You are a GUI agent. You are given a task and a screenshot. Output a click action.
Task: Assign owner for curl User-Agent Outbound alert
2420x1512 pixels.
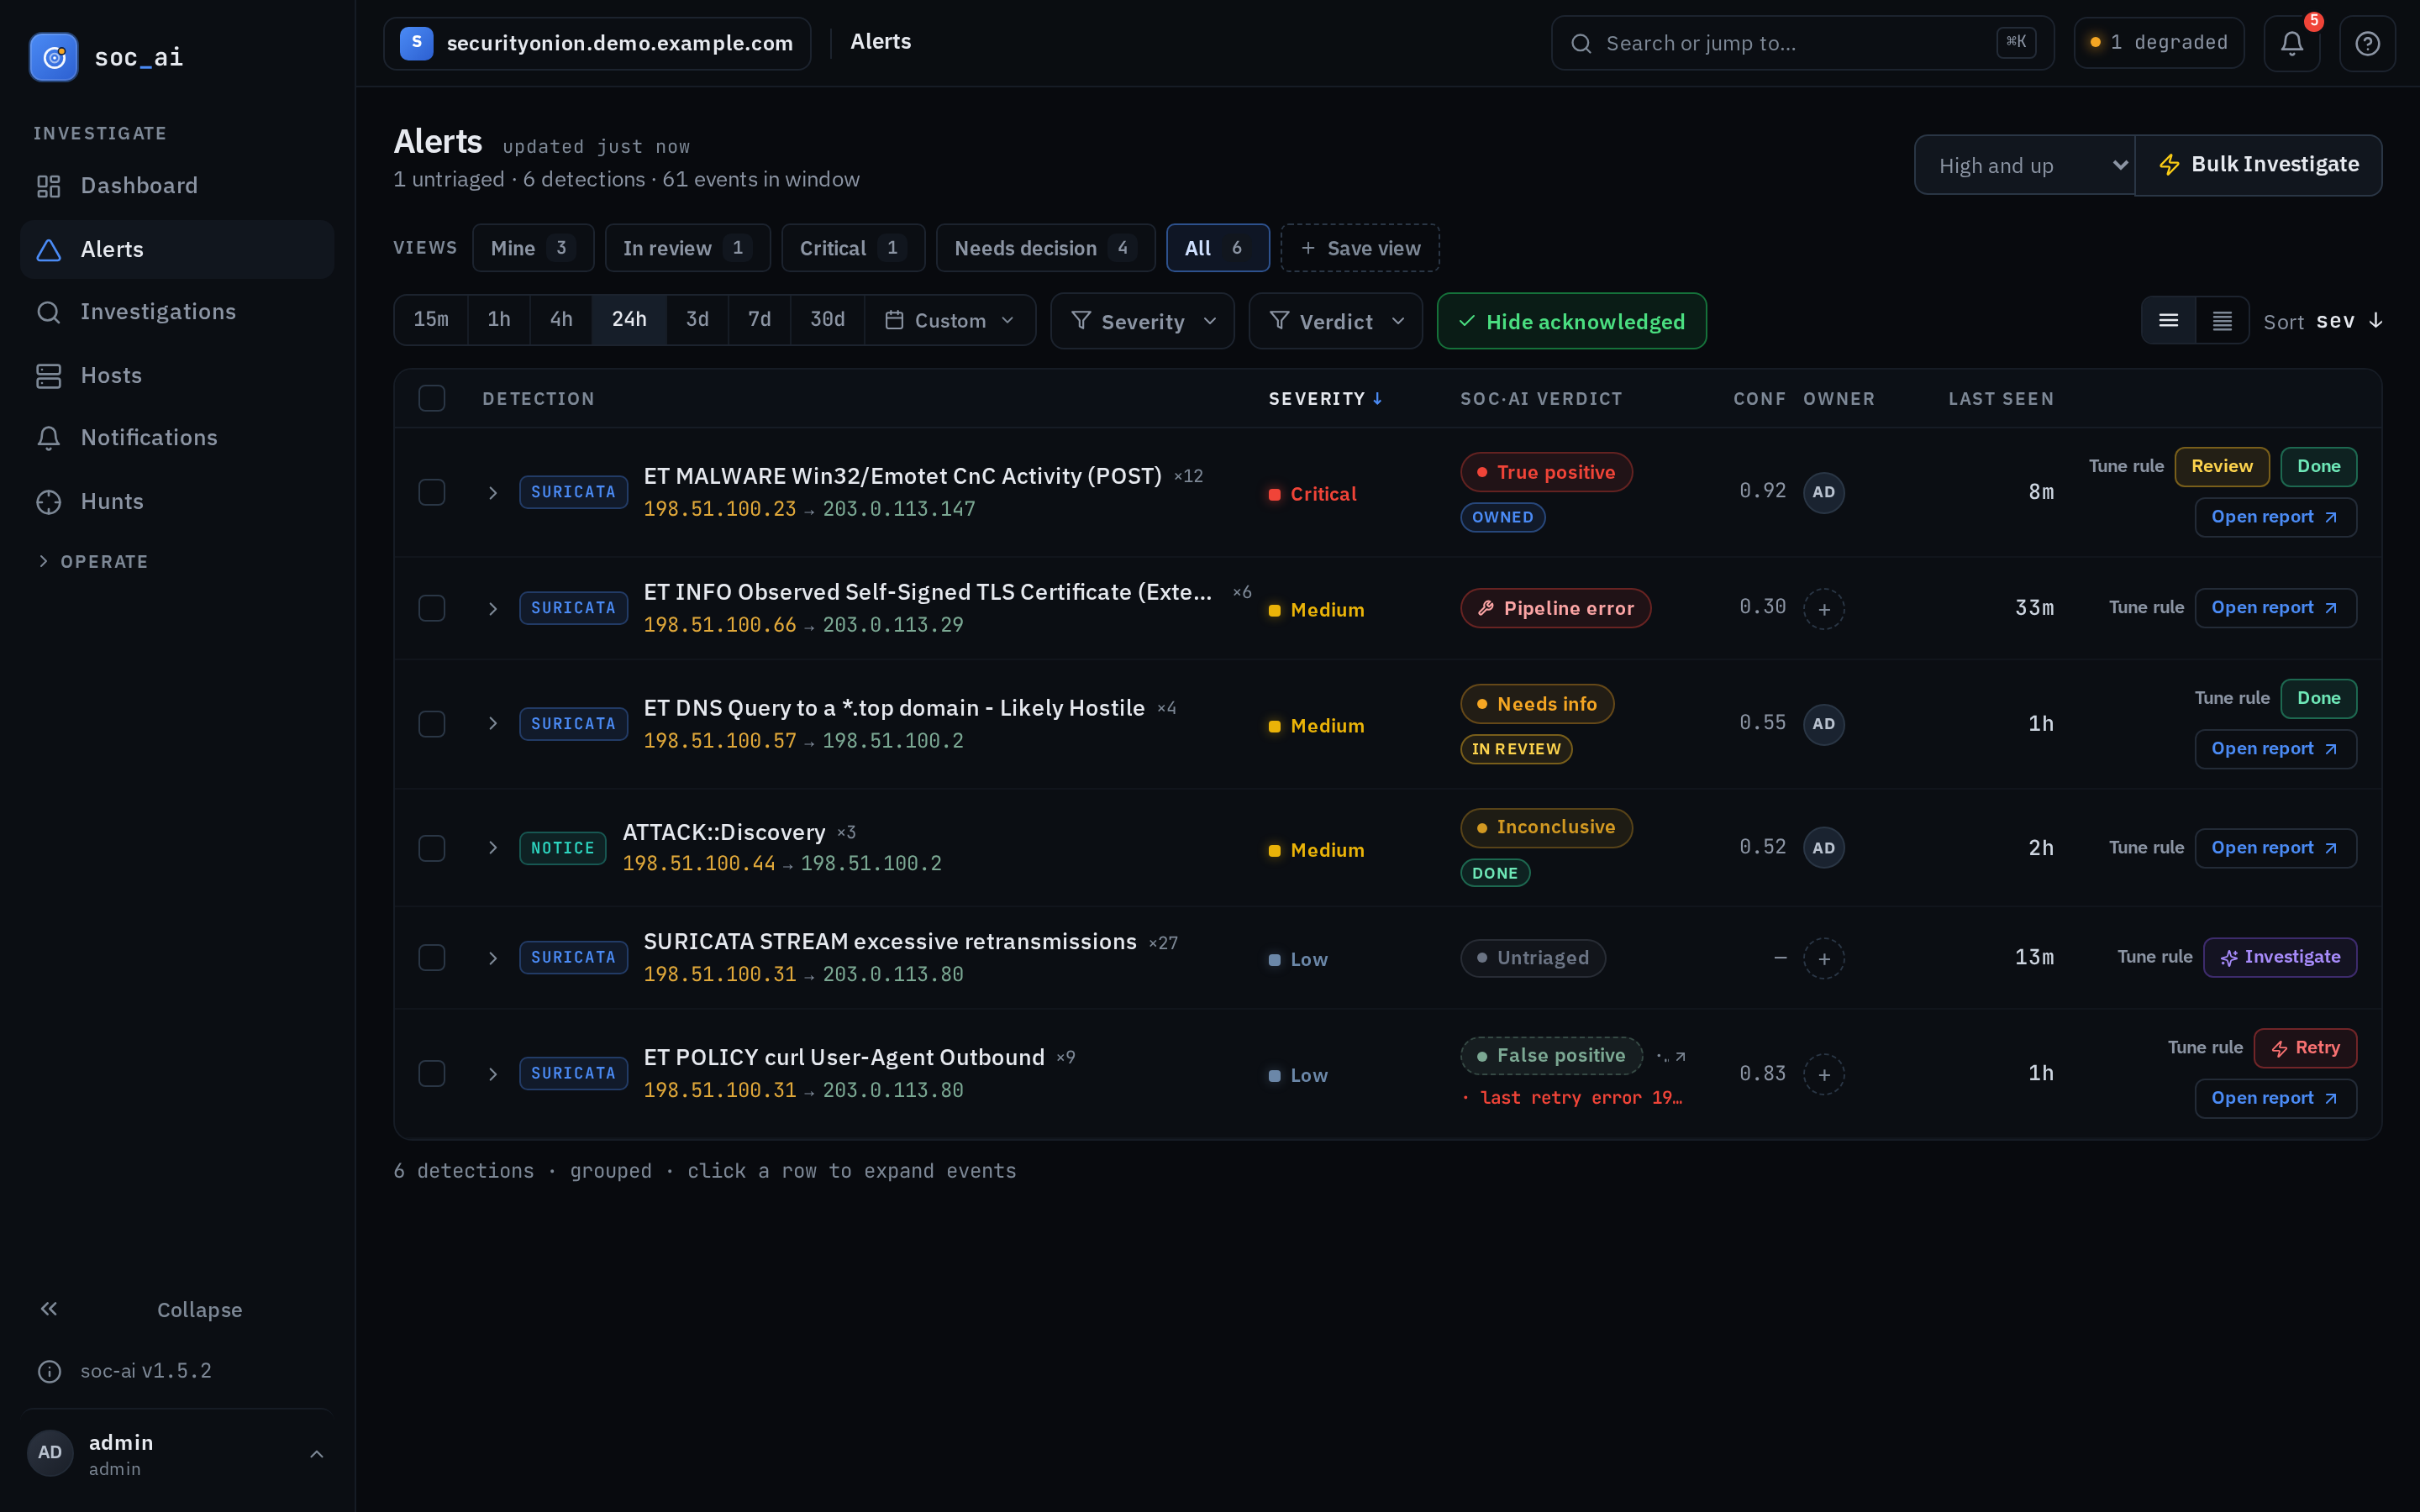[x=1824, y=1075]
